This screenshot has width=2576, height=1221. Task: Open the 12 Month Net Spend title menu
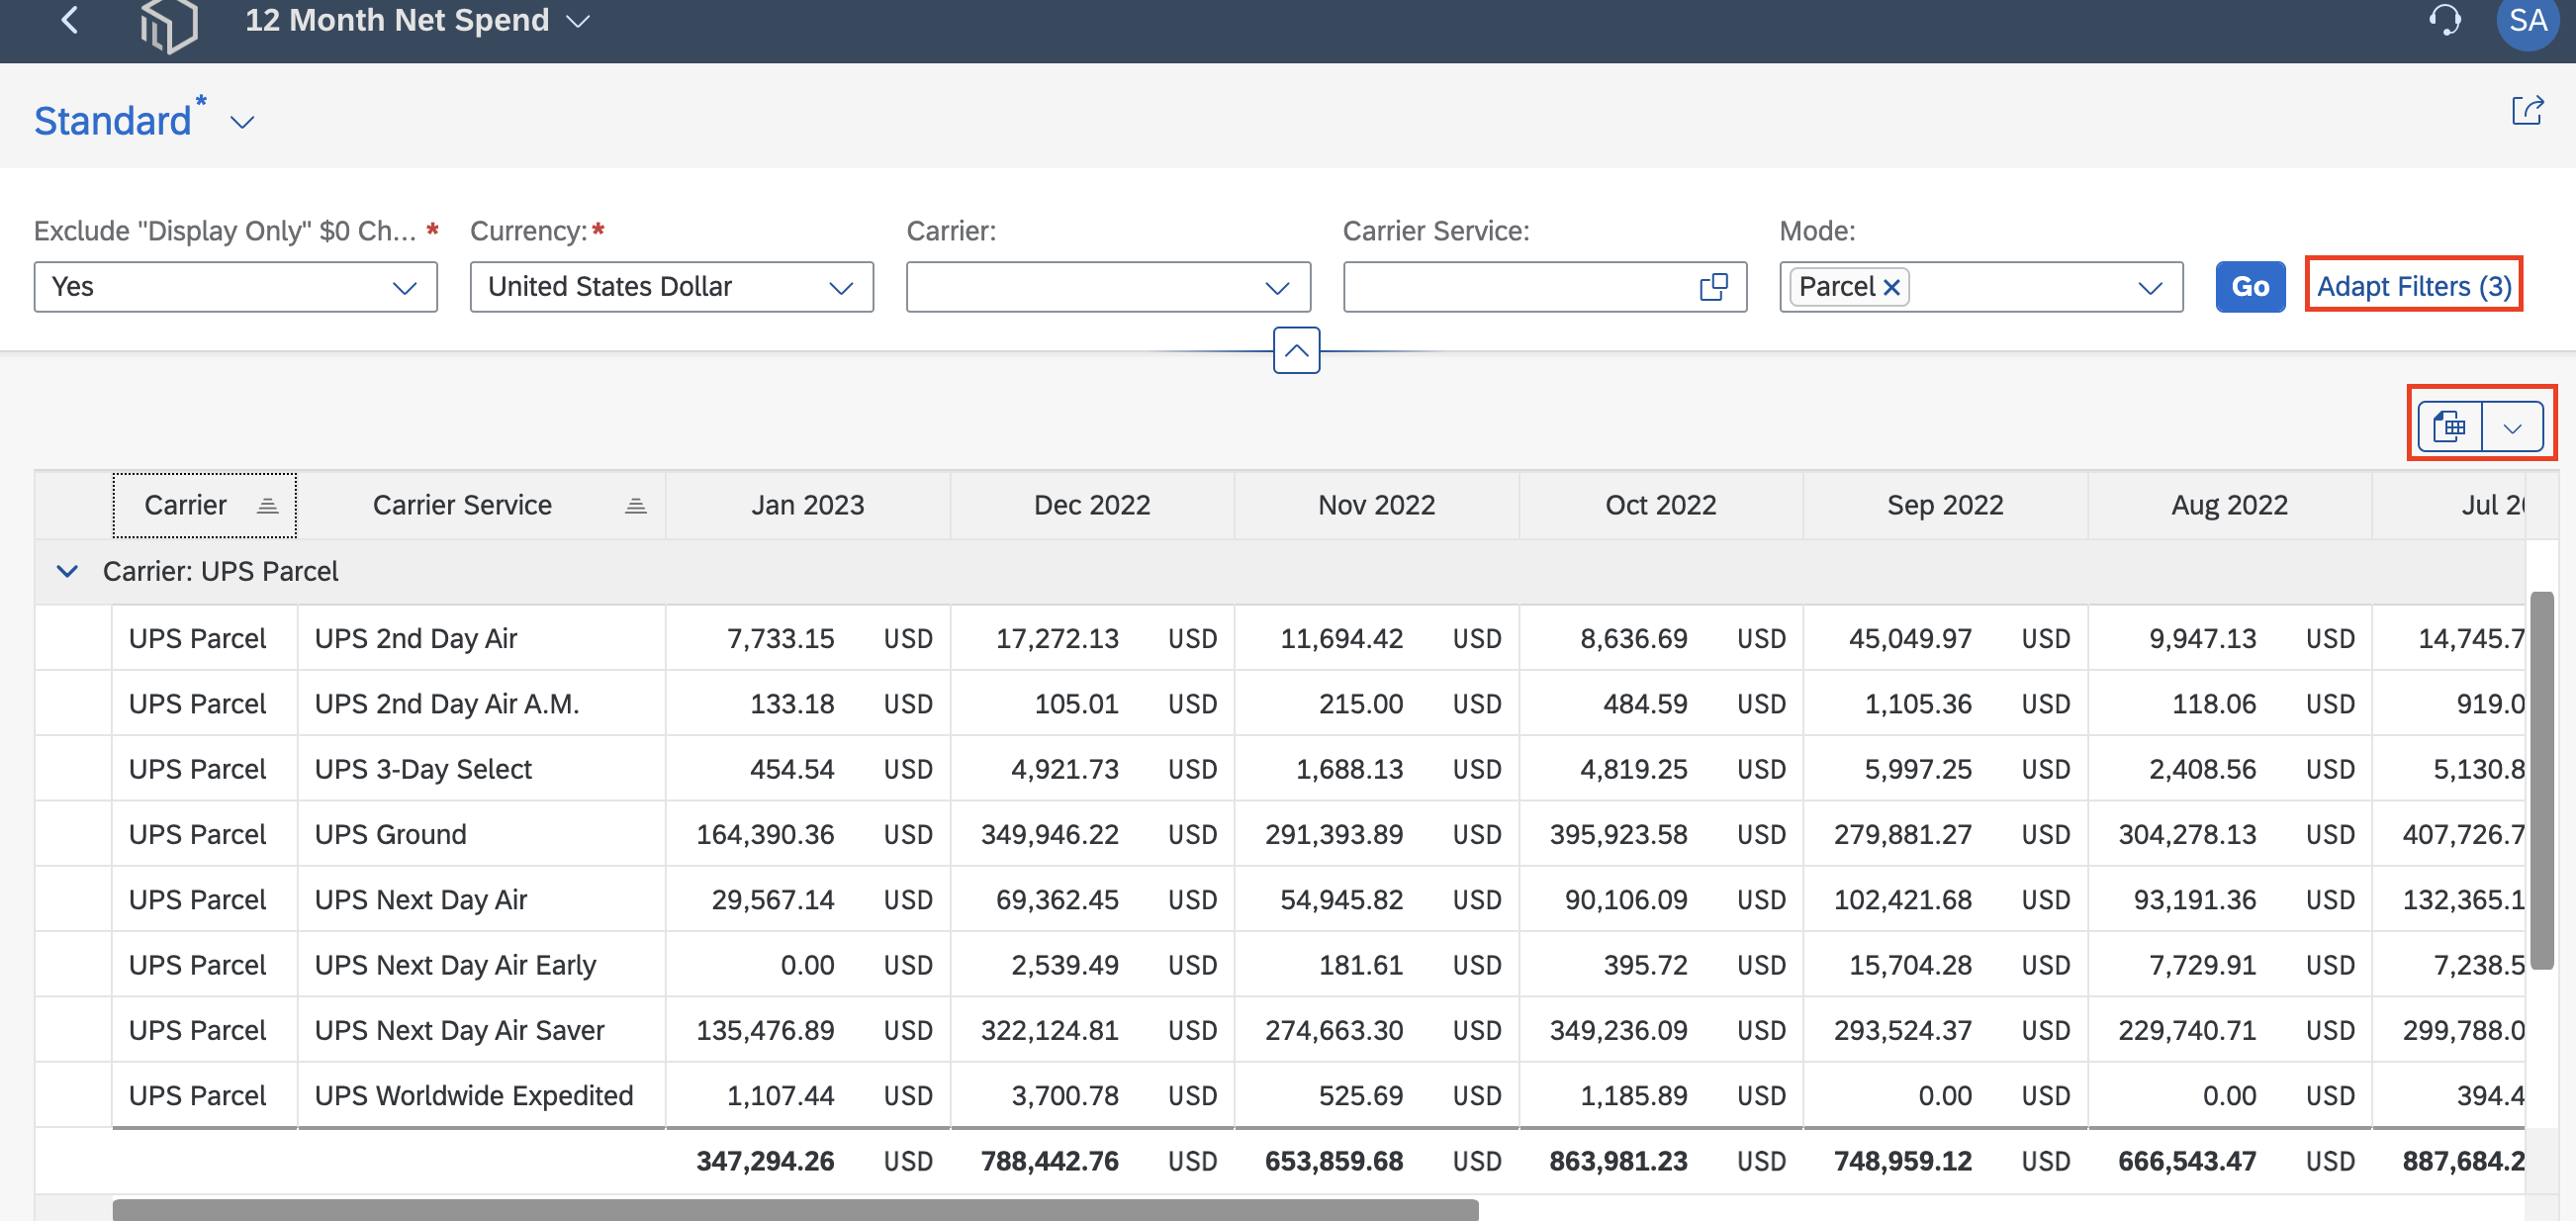coord(417,20)
